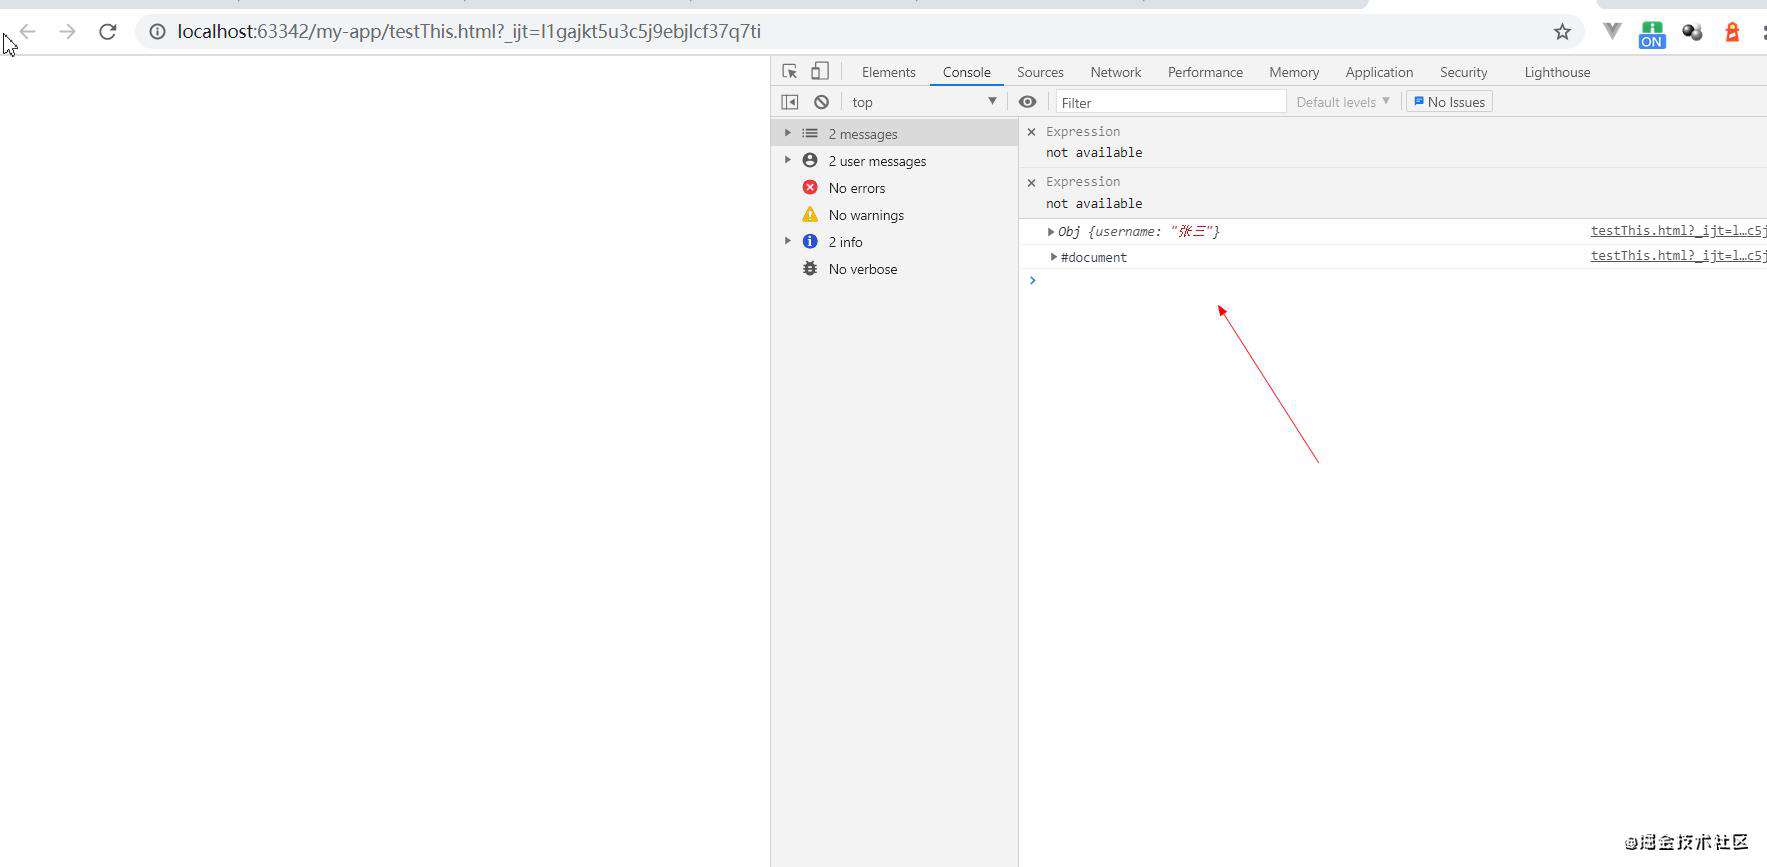Select the No errors red icon

[810, 187]
